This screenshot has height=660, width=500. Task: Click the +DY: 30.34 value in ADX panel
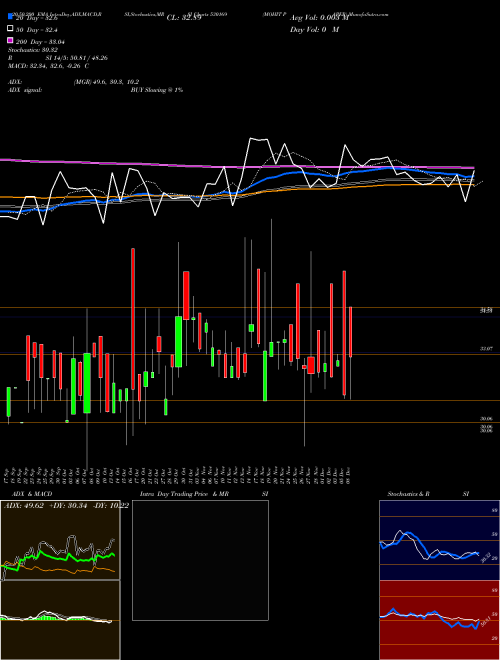[68, 506]
